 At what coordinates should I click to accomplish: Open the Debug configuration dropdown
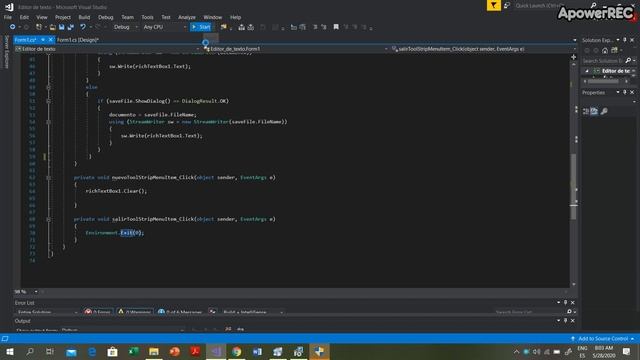[126, 27]
